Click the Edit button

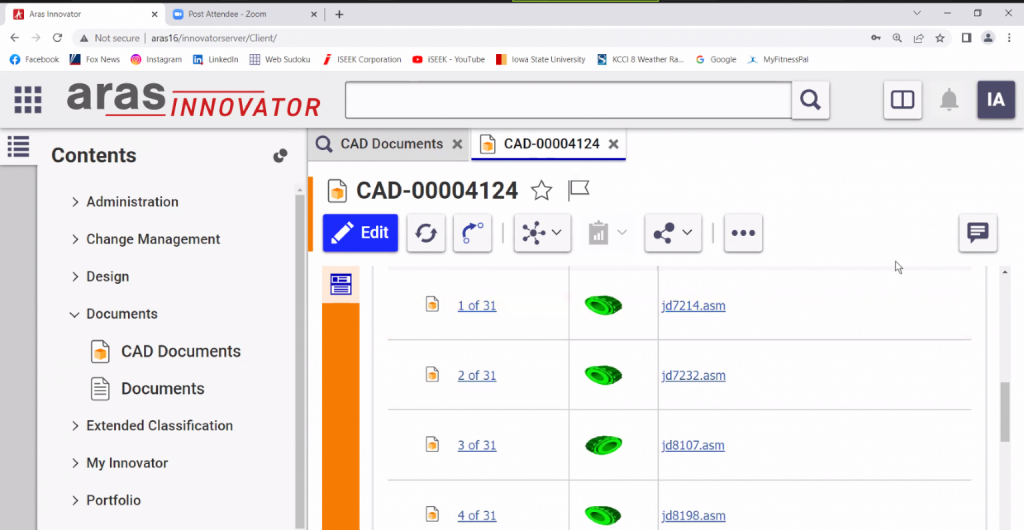tap(360, 233)
